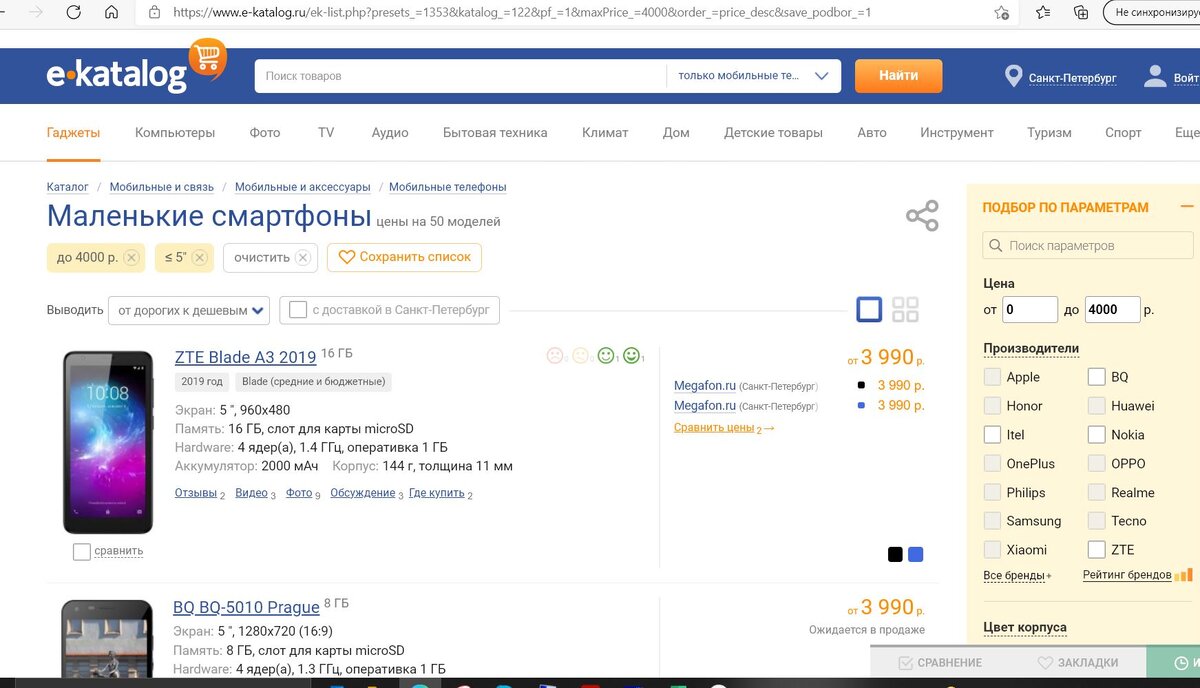The image size is (1200, 688).
Task: Add page to favorites star icon
Action: click(x=1001, y=13)
